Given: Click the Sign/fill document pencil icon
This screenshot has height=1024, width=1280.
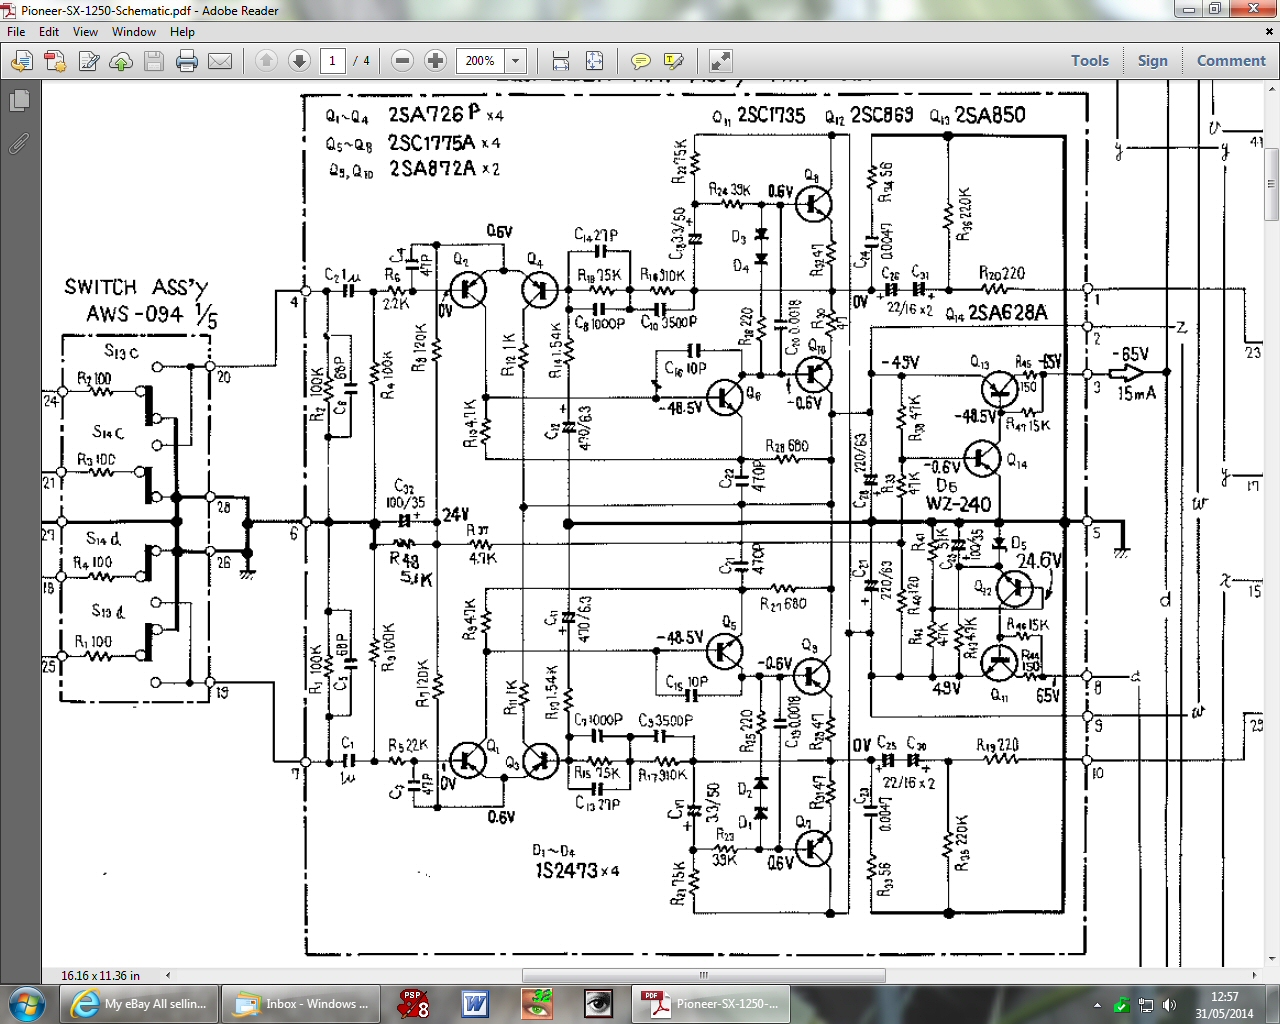Looking at the screenshot, I should [89, 61].
